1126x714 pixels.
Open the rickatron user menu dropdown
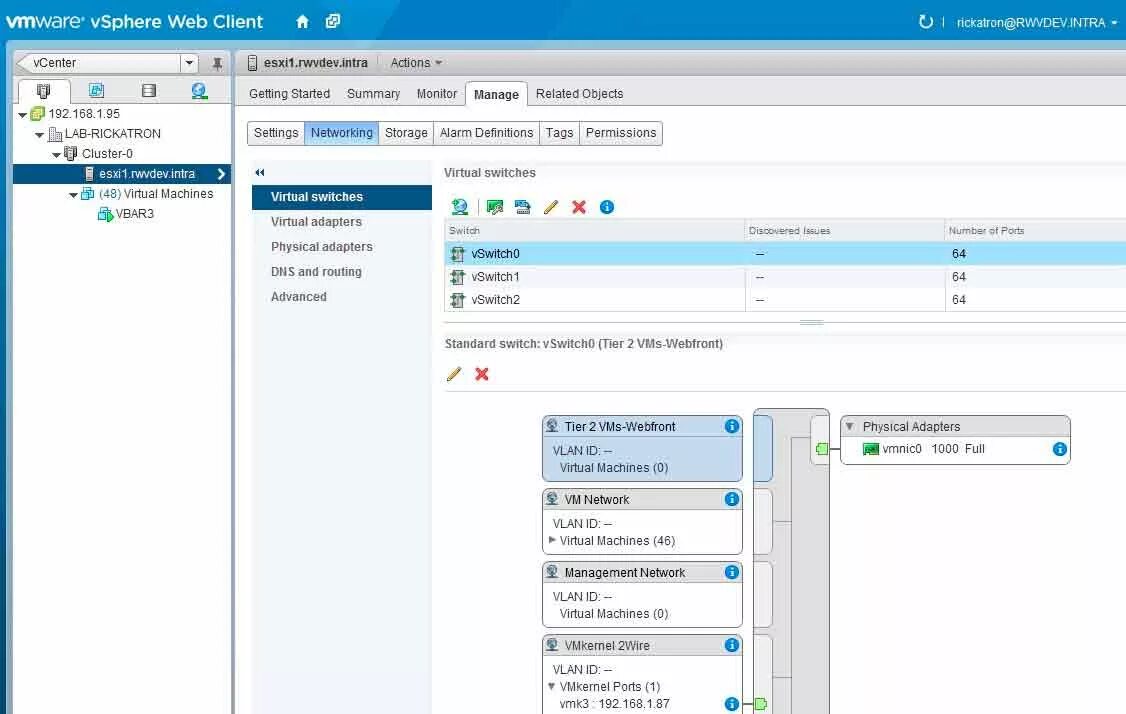(x=1114, y=23)
